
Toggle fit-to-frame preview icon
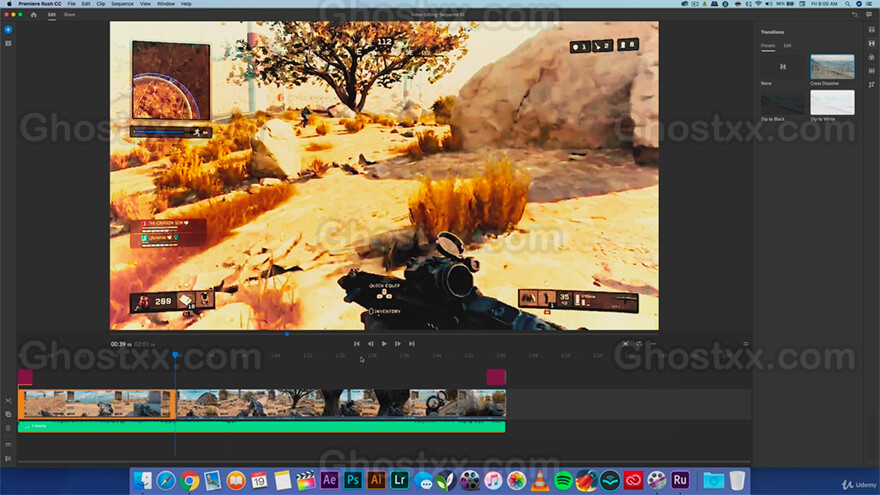tap(625, 343)
